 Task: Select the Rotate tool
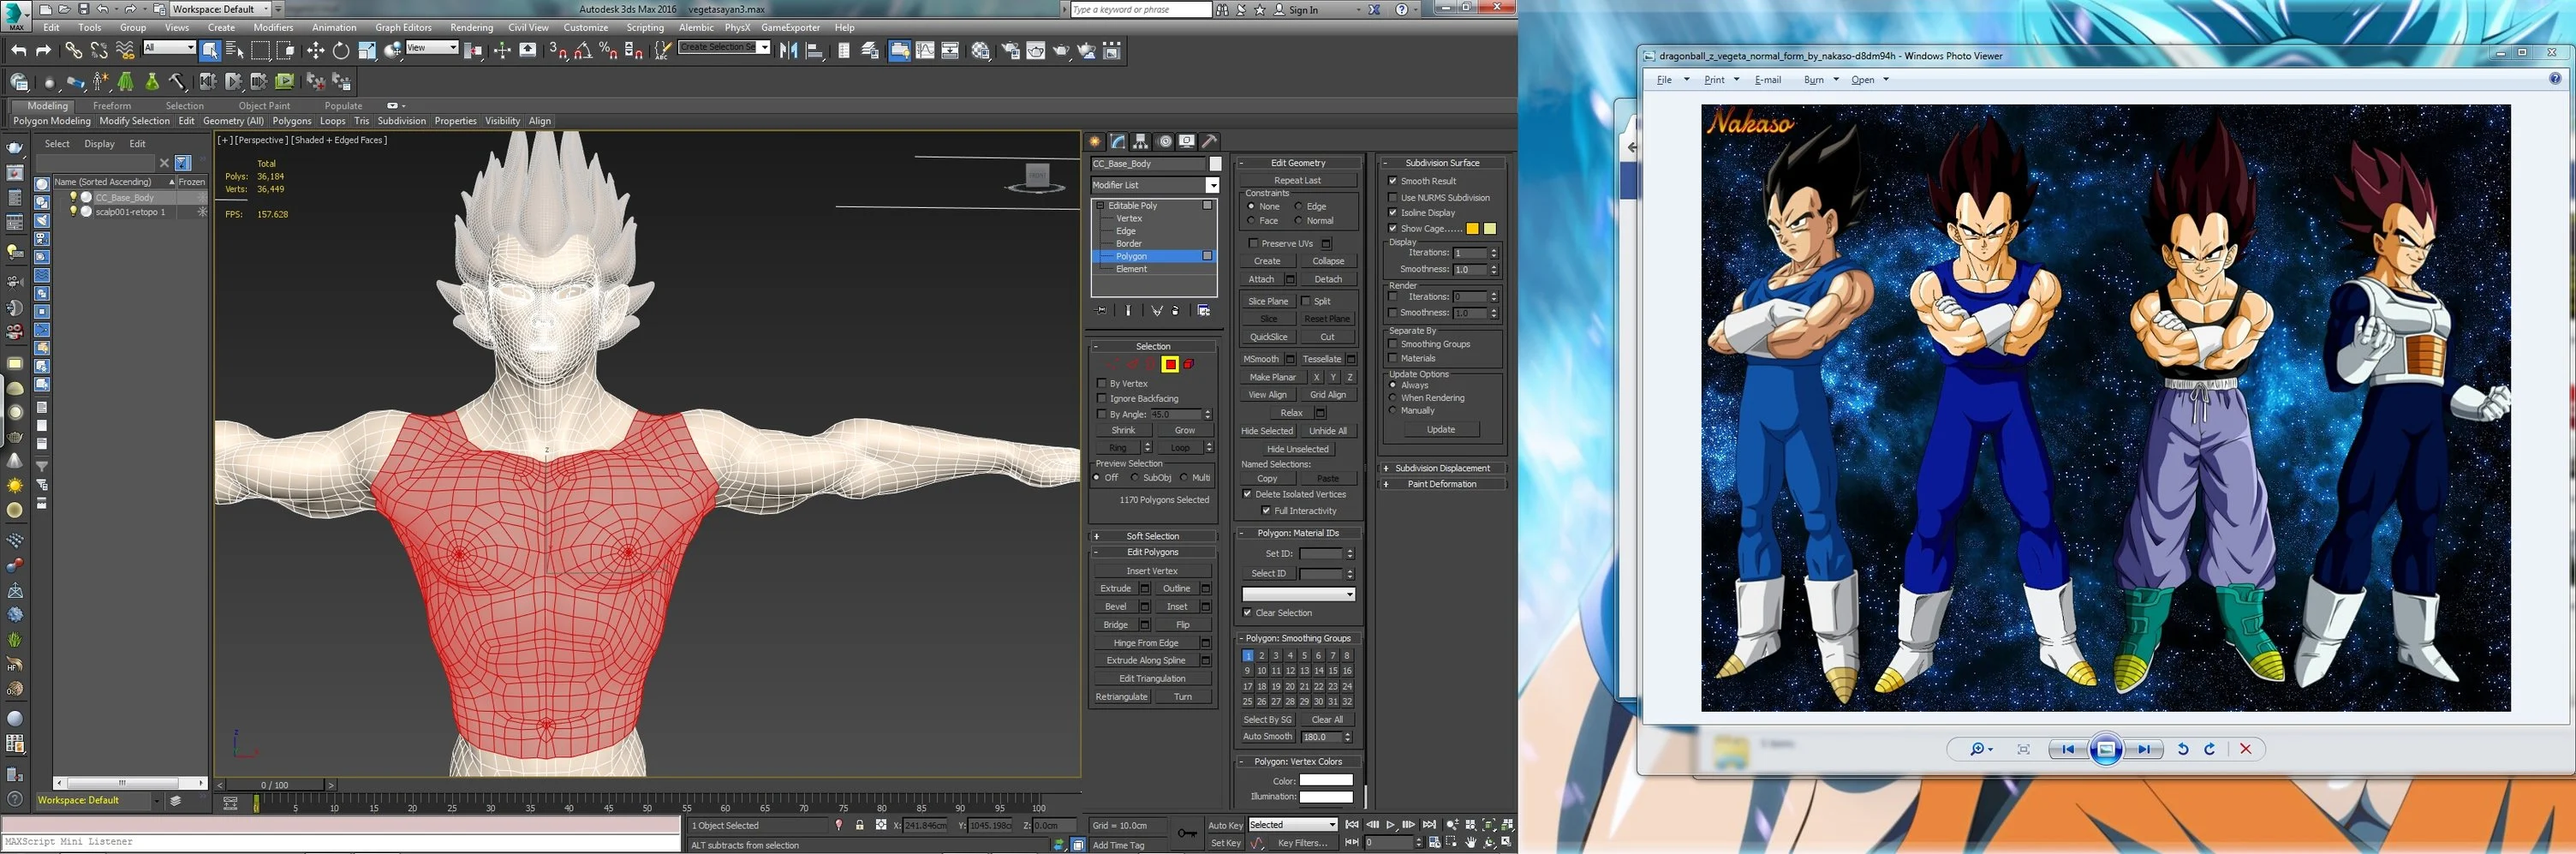[341, 50]
